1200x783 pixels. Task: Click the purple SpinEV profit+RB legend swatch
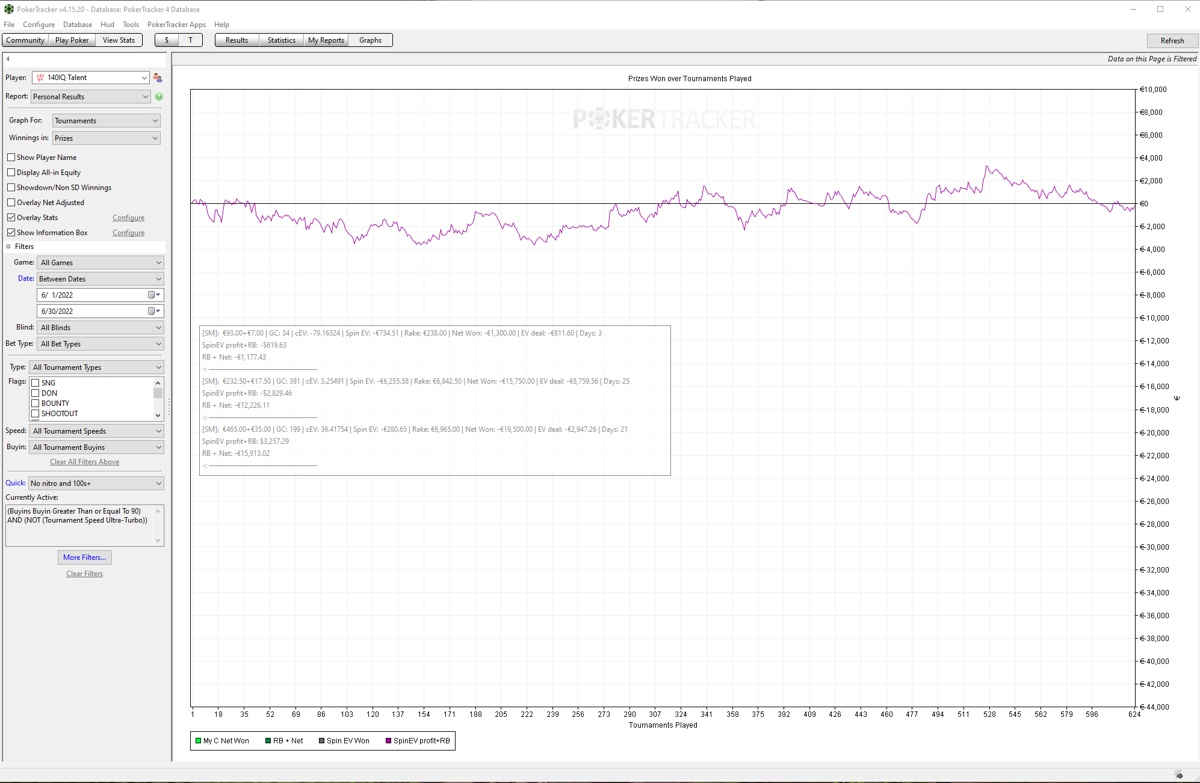389,741
